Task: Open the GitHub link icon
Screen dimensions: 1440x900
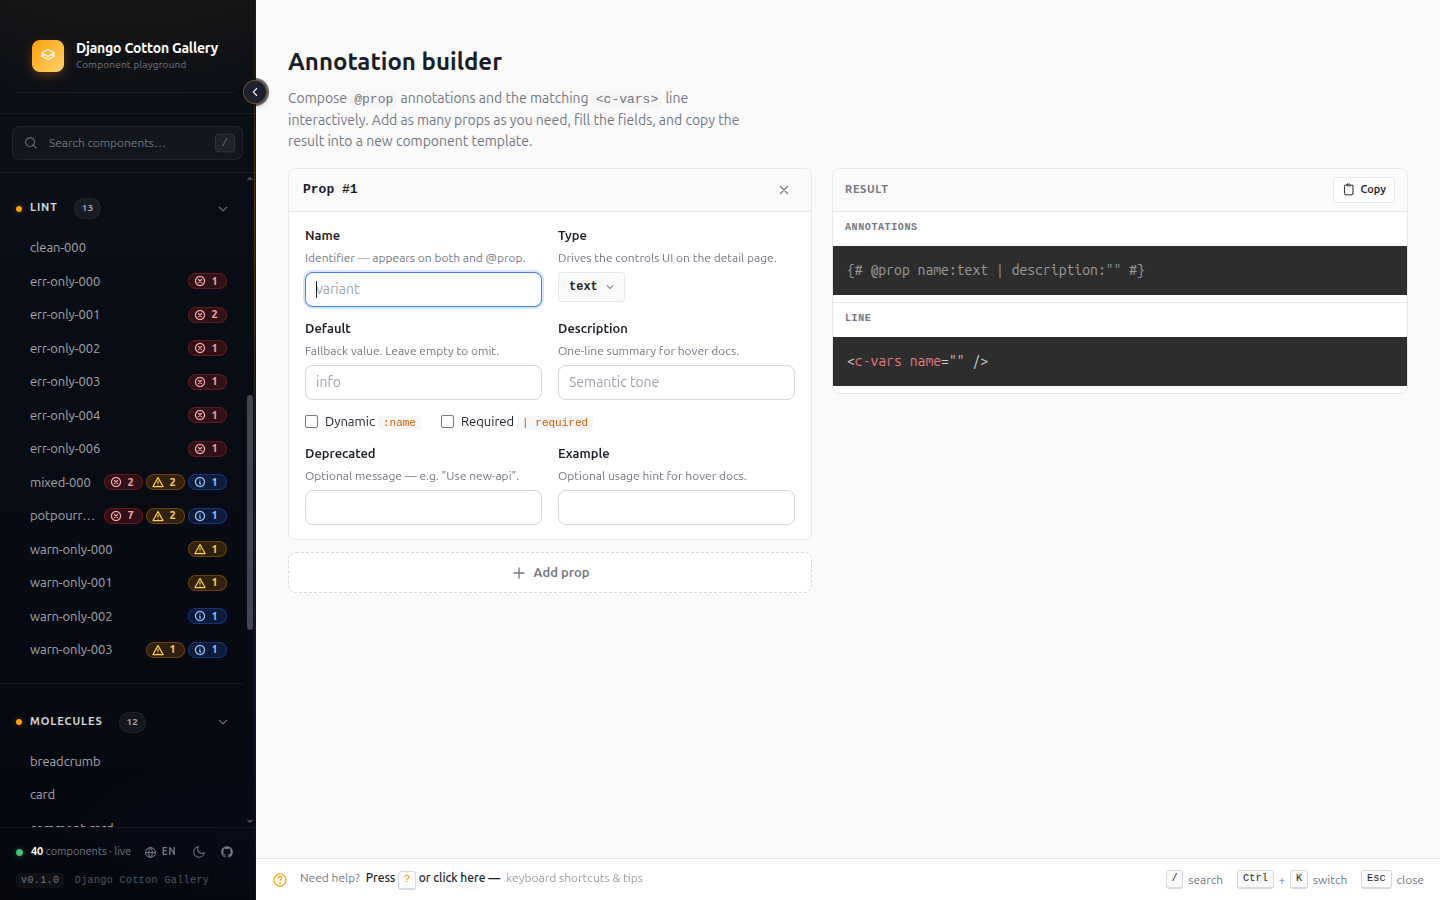Action: [227, 852]
